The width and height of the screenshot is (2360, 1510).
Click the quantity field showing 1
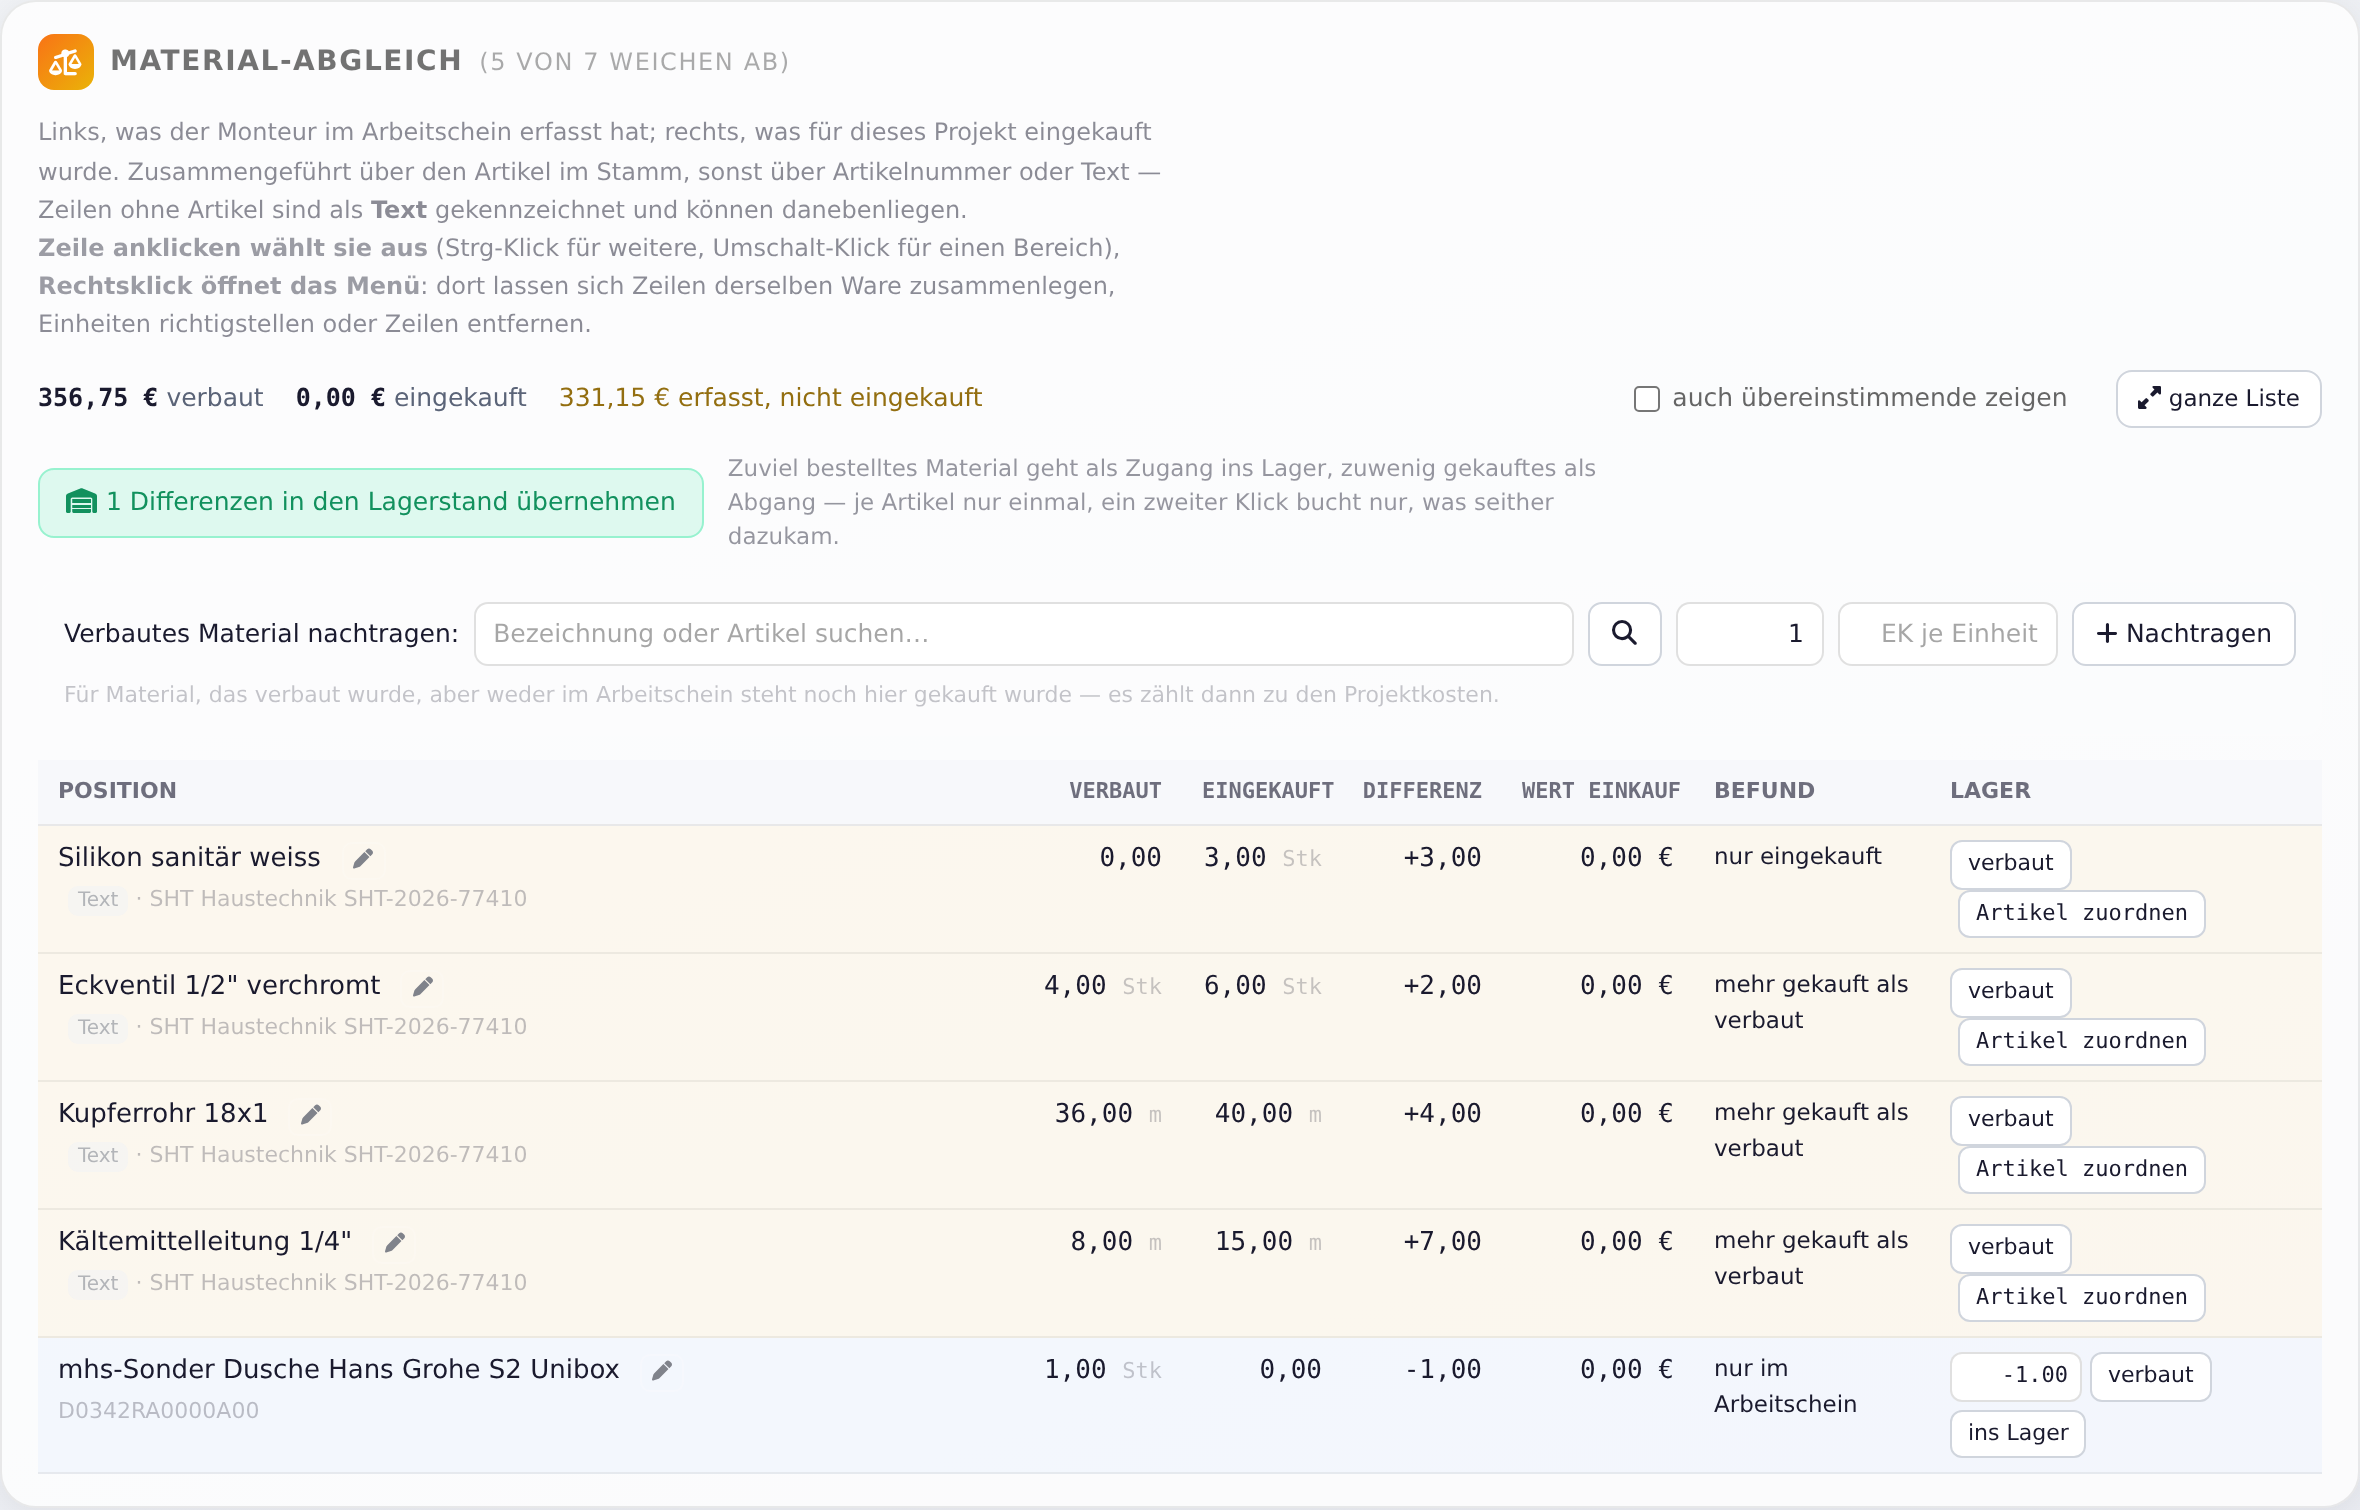coord(1749,634)
